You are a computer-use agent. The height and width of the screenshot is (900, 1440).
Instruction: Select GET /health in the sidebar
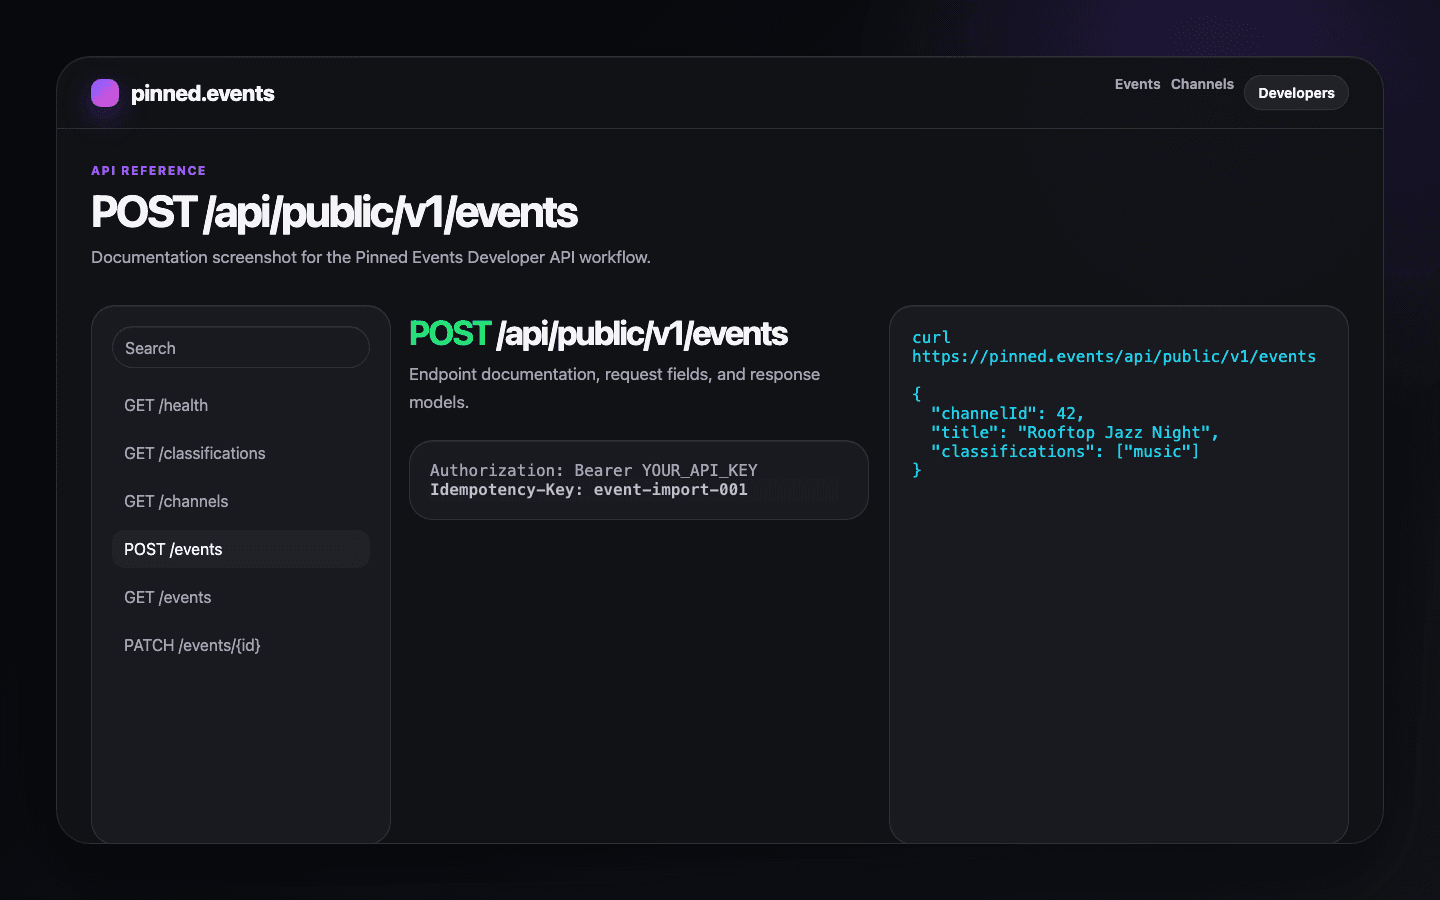pyautogui.click(x=241, y=405)
